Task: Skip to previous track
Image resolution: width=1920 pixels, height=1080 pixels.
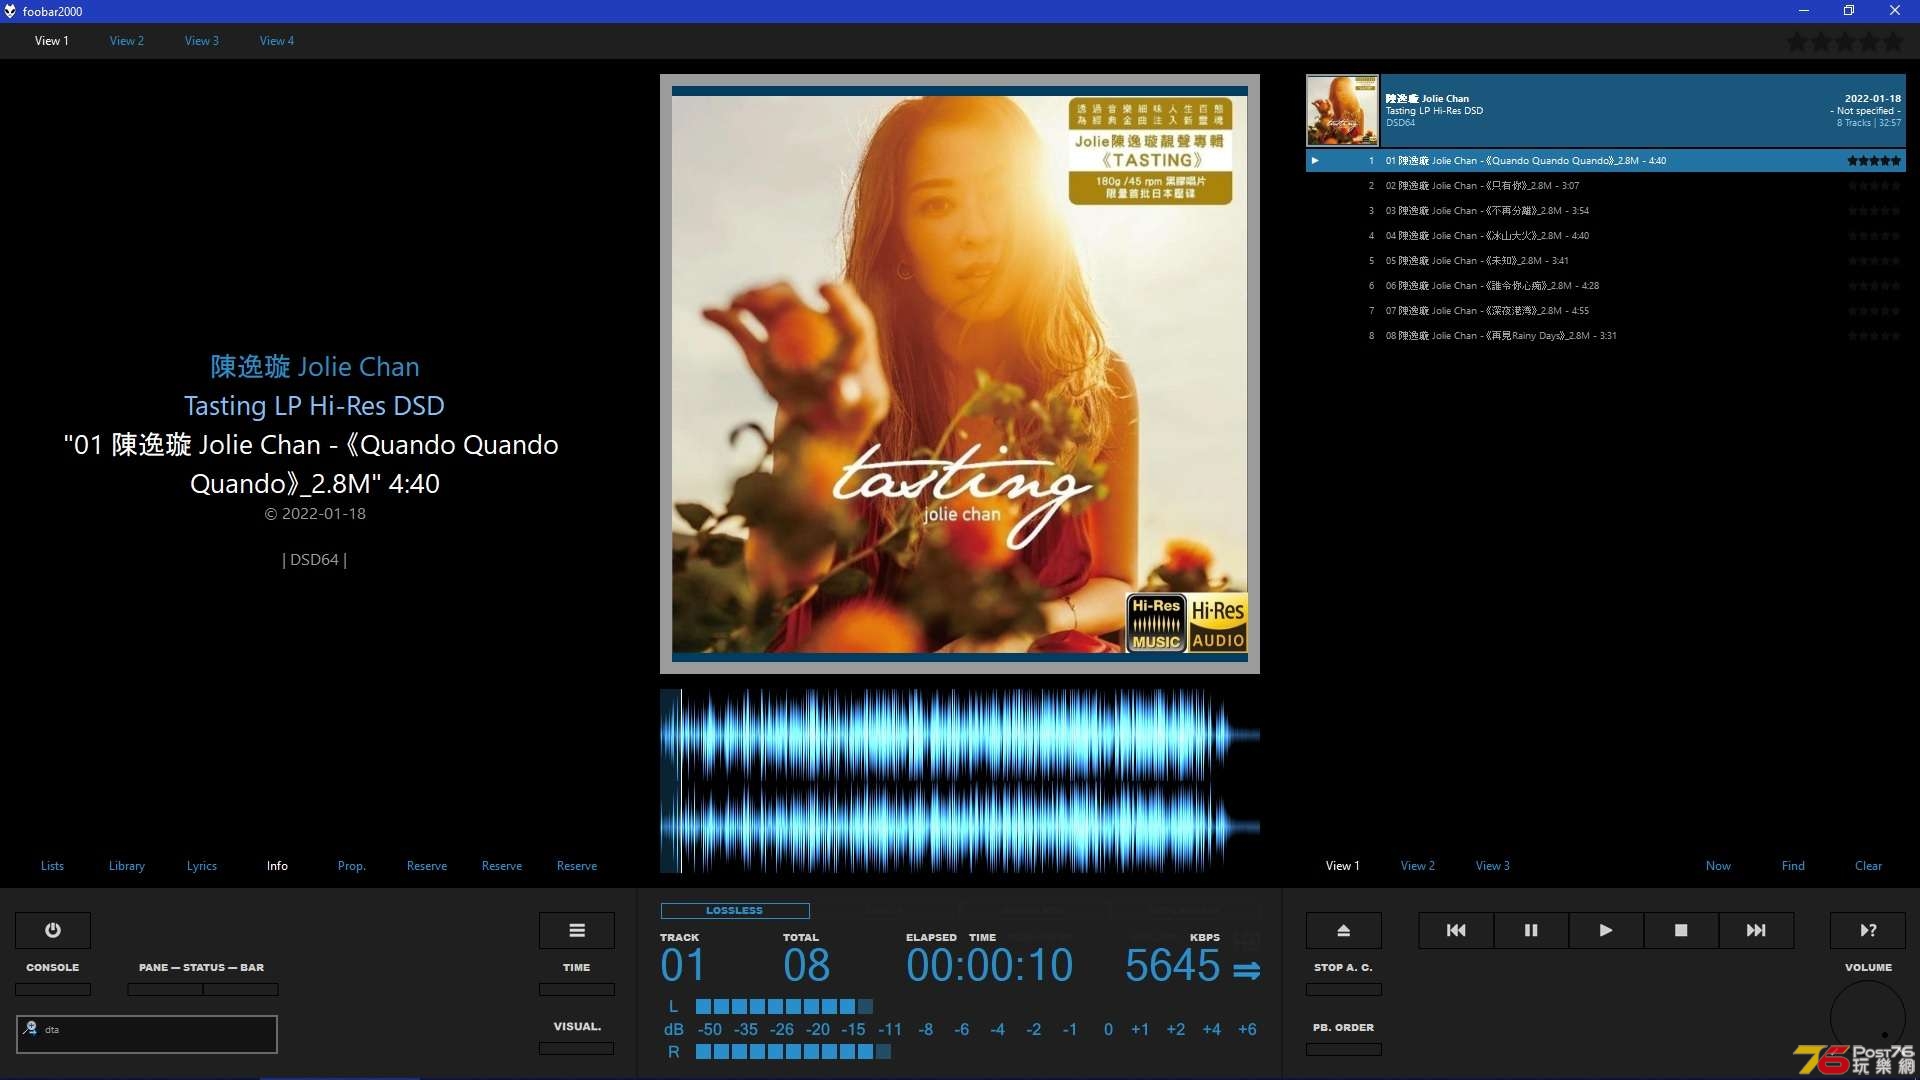Action: 1456,930
